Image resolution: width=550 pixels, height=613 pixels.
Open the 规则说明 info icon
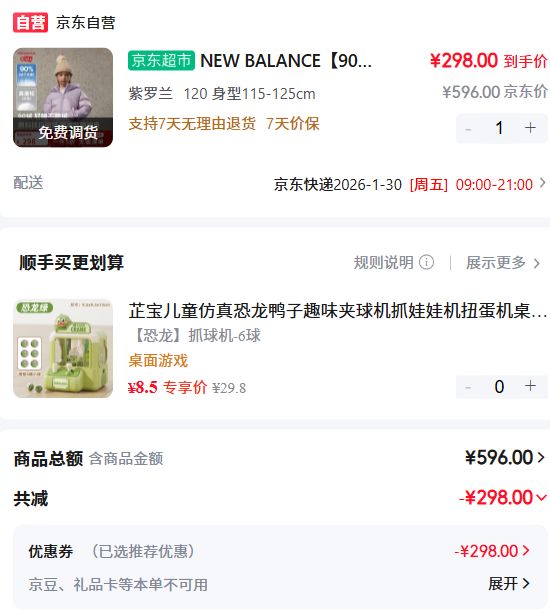click(x=426, y=262)
